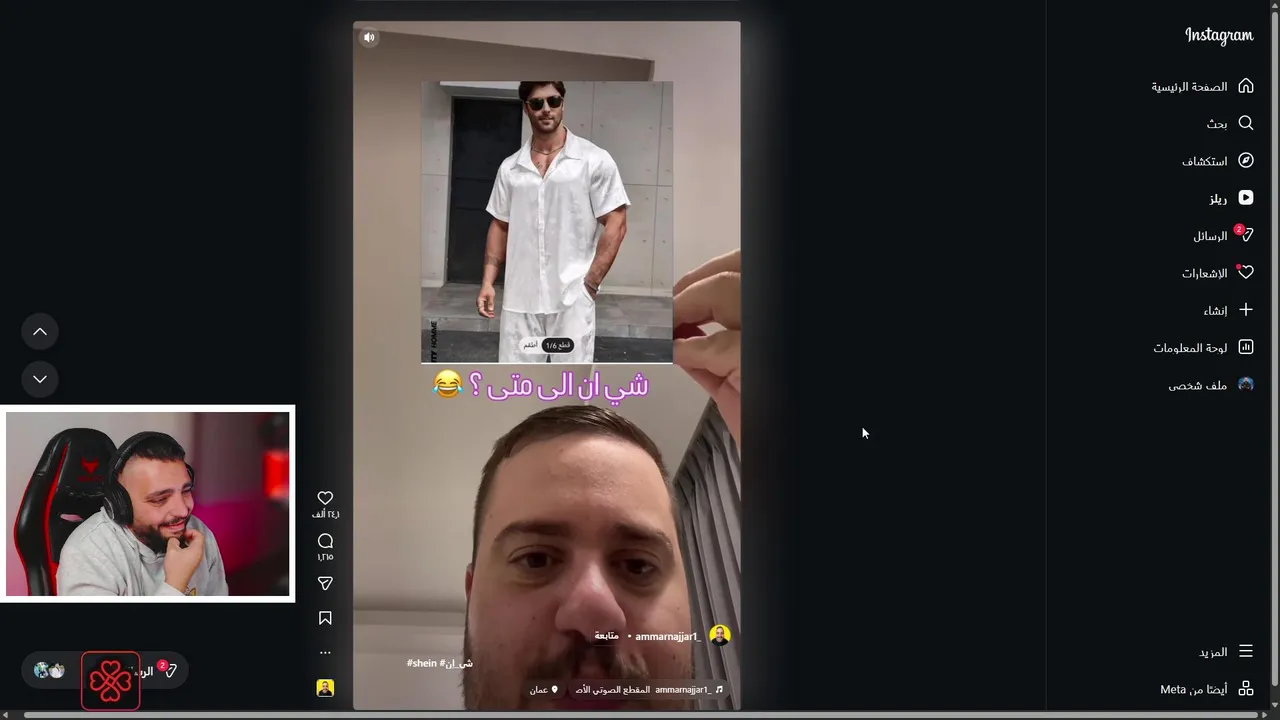
Task: Go to the previous reel with up chevron
Action: pos(40,331)
